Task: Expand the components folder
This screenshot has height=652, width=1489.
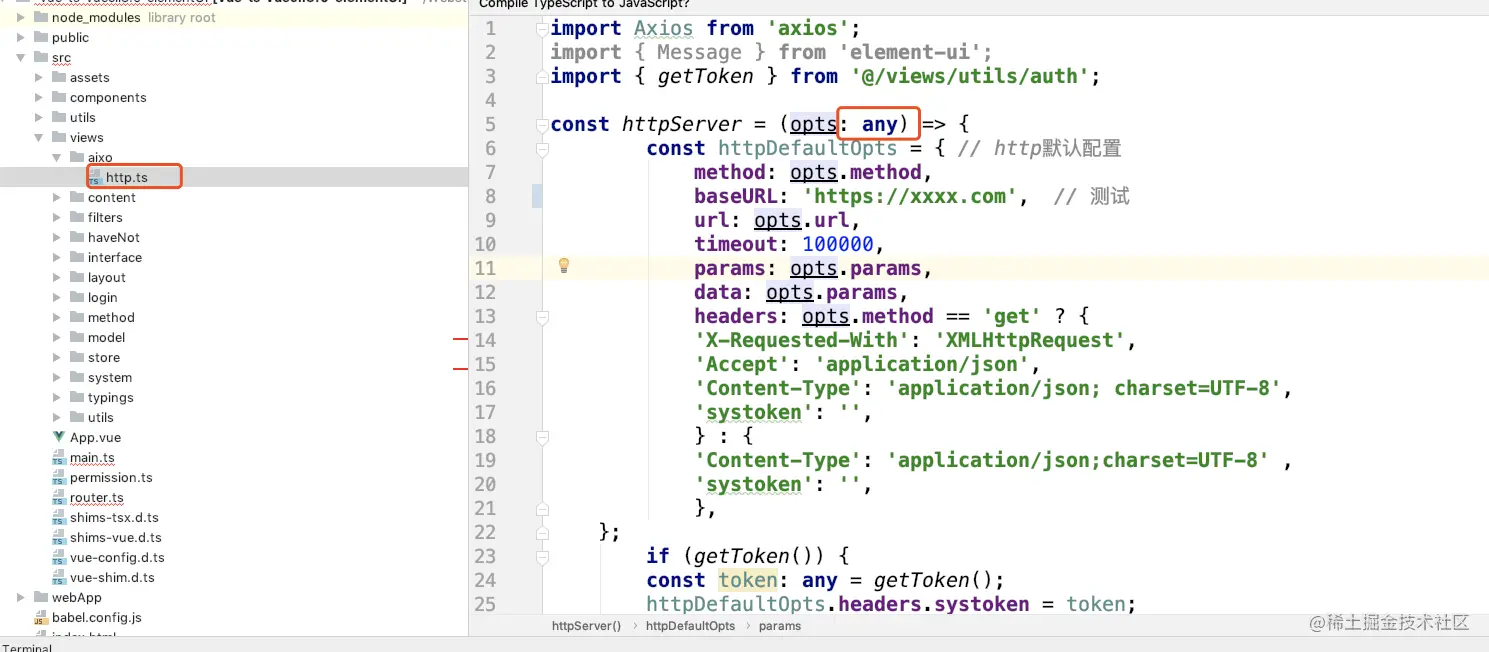Action: click(38, 97)
